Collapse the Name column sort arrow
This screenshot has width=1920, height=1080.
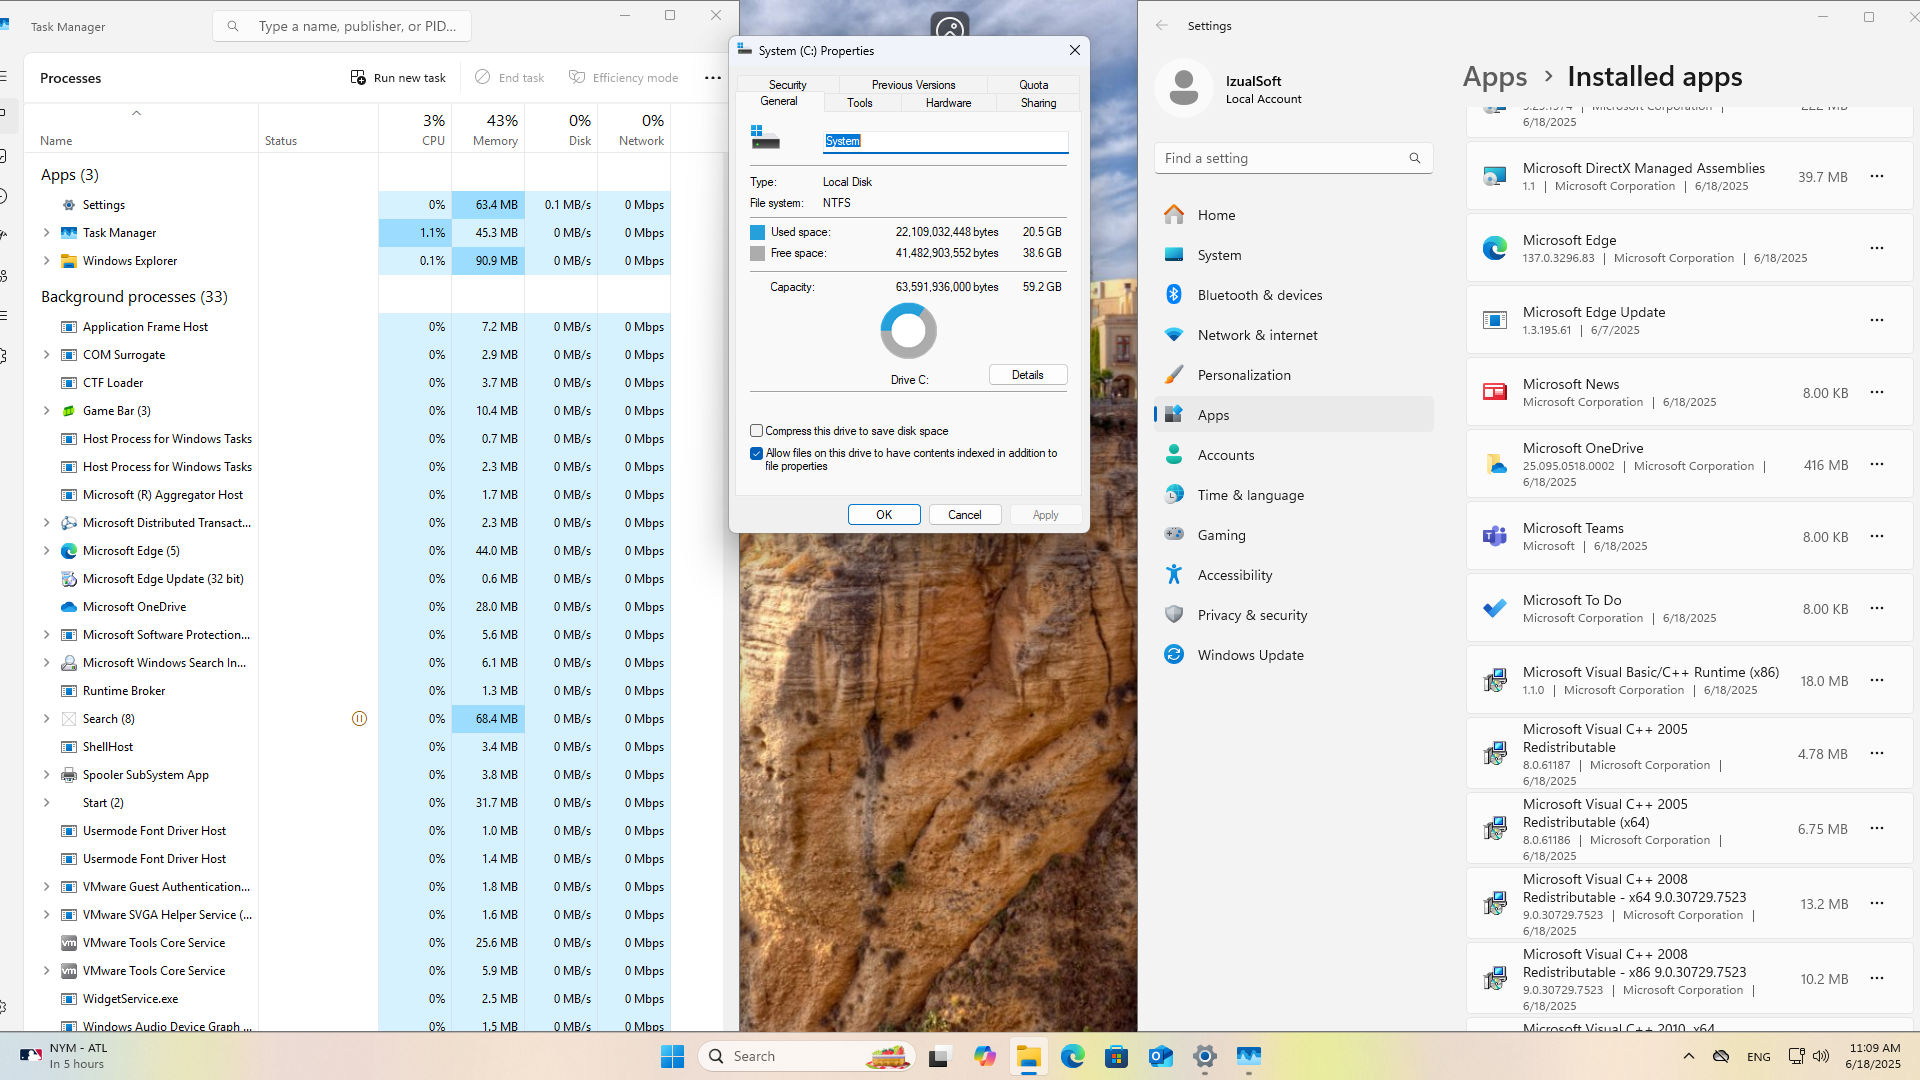[x=137, y=113]
